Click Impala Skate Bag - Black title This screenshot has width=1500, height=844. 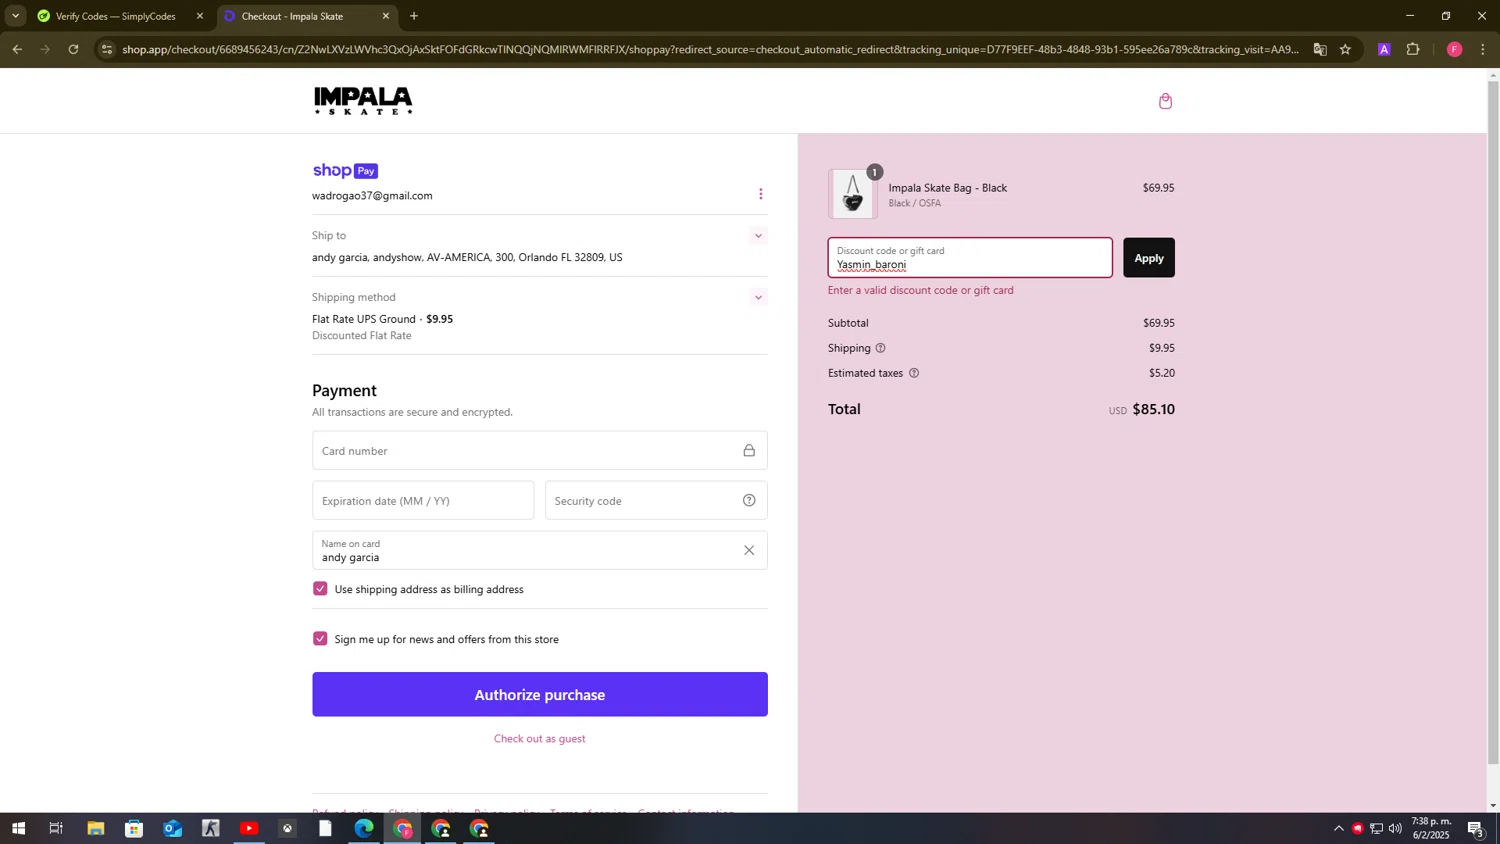pos(947,188)
